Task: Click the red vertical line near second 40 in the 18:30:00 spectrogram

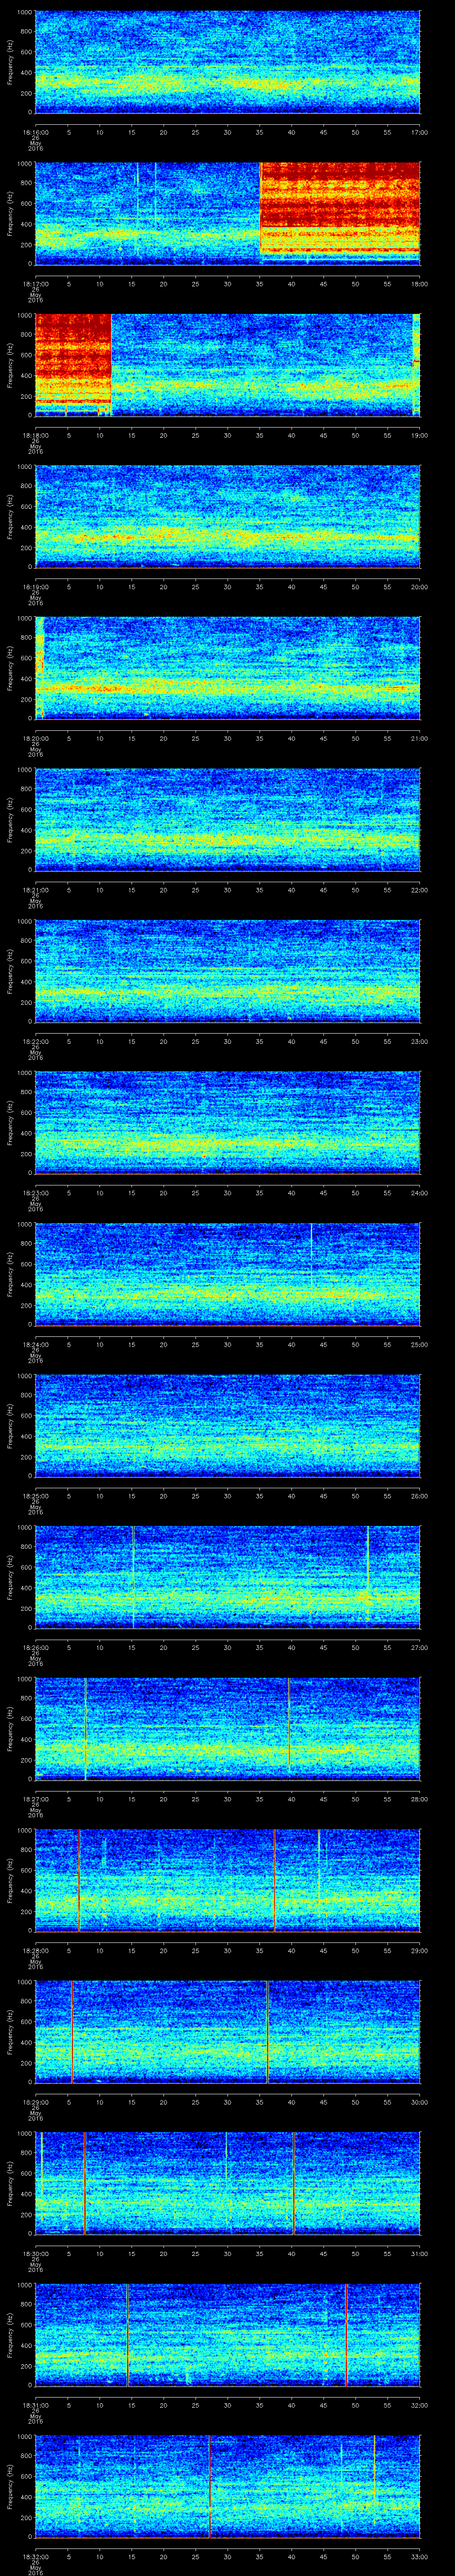Action: point(294,2183)
